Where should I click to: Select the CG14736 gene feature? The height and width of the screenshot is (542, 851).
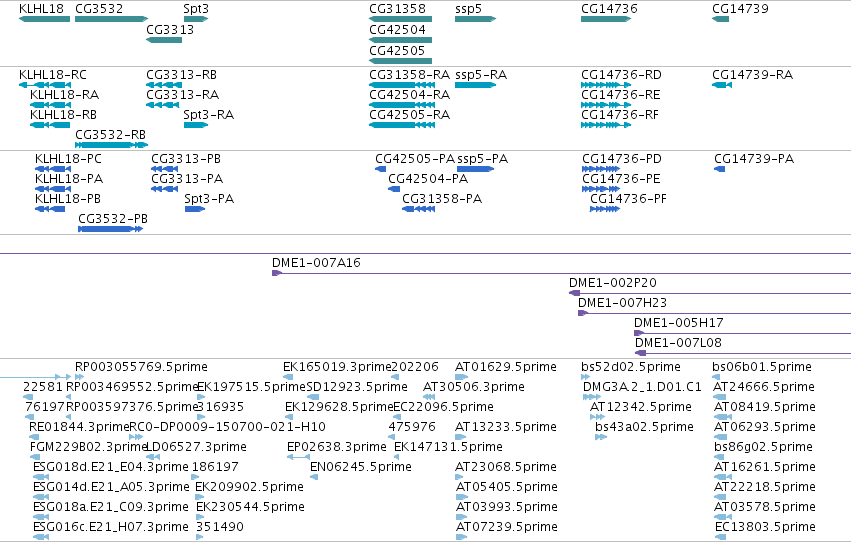click(x=606, y=19)
